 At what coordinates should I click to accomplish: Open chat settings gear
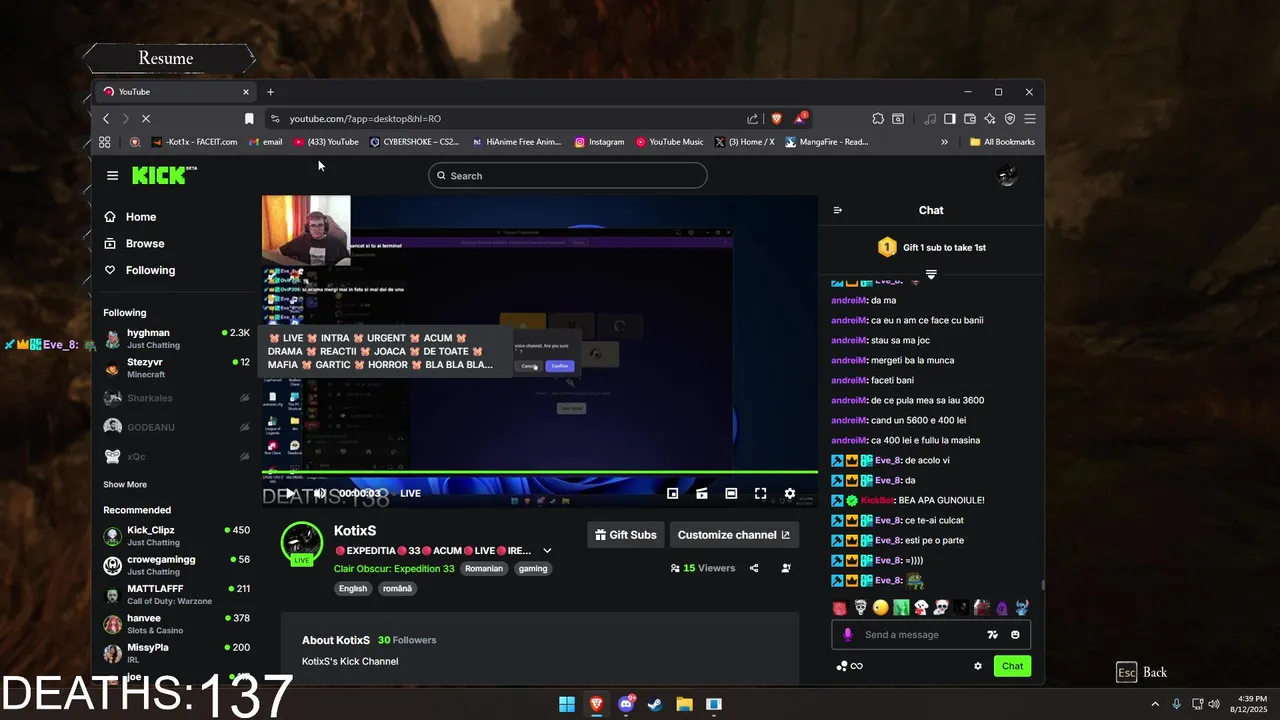tap(978, 666)
